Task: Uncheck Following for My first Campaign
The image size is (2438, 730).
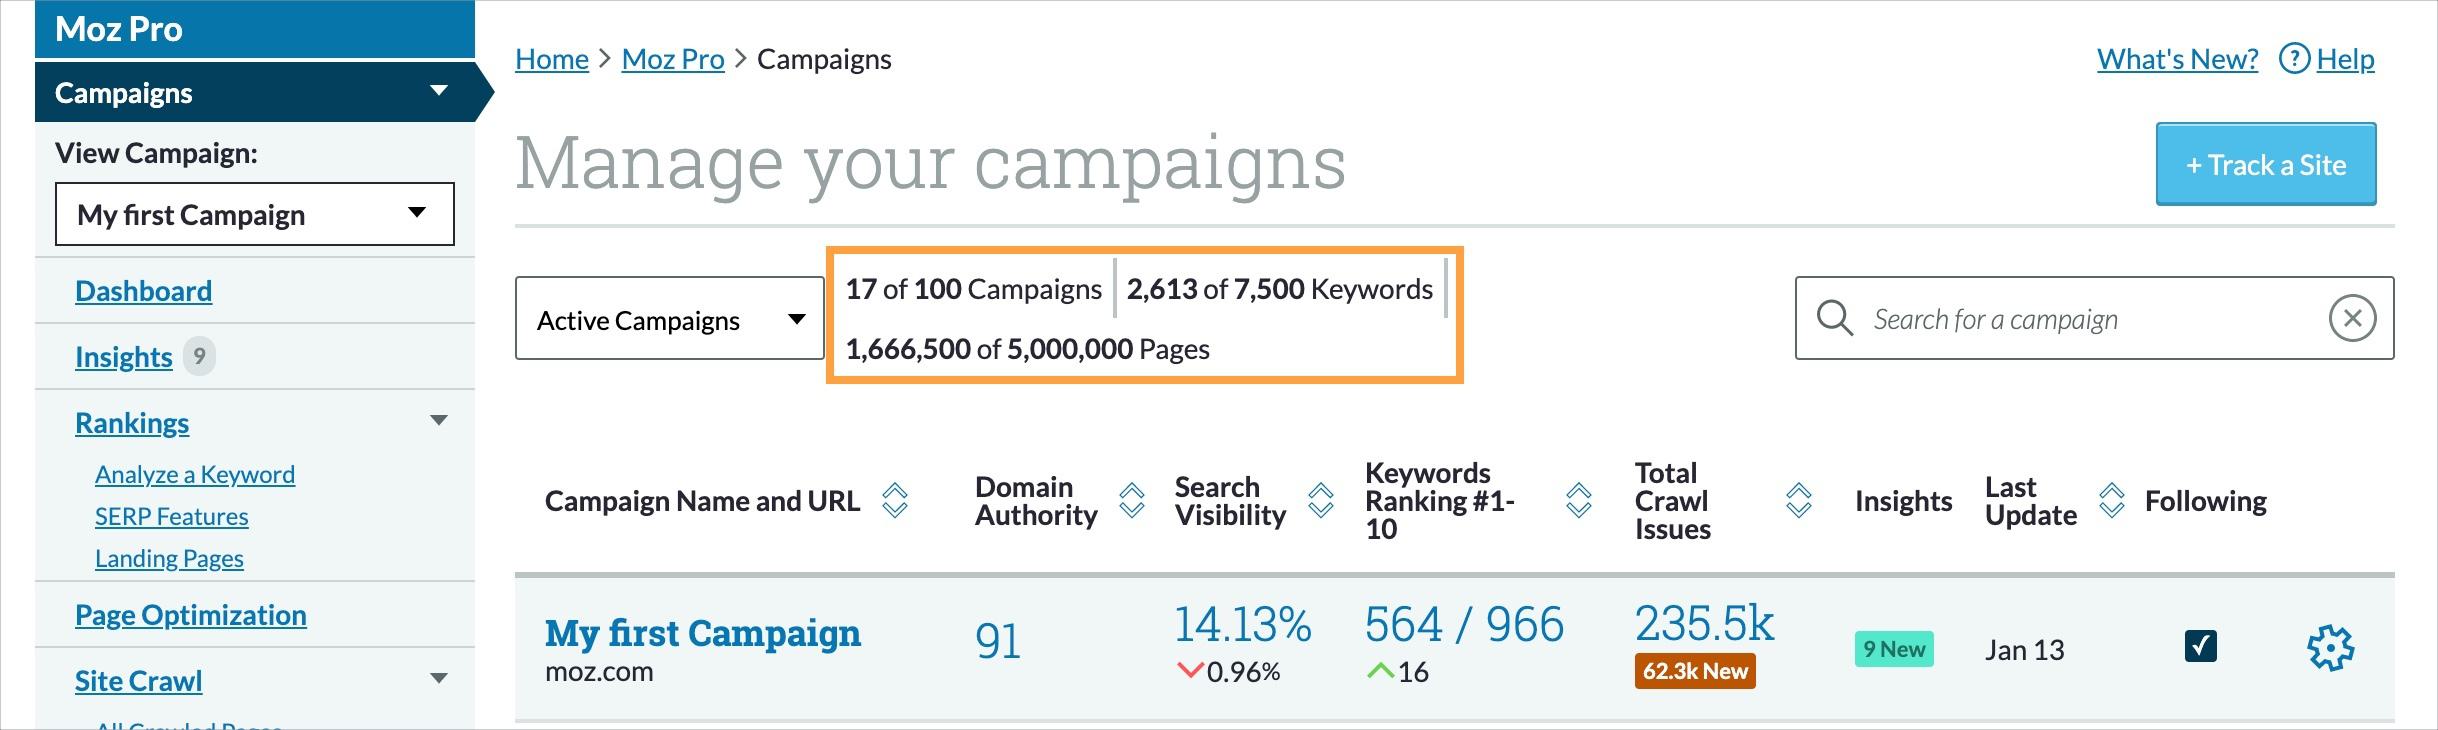Action: (x=2200, y=646)
